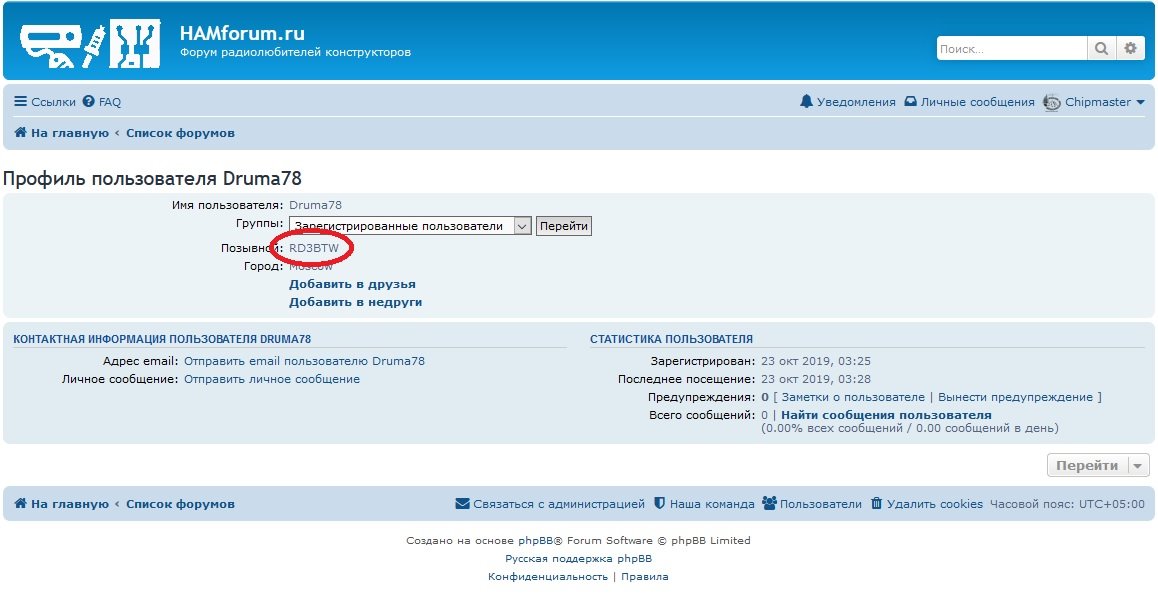Open Список форумов in top breadcrumb
The image size is (1158, 602).
(x=180, y=133)
